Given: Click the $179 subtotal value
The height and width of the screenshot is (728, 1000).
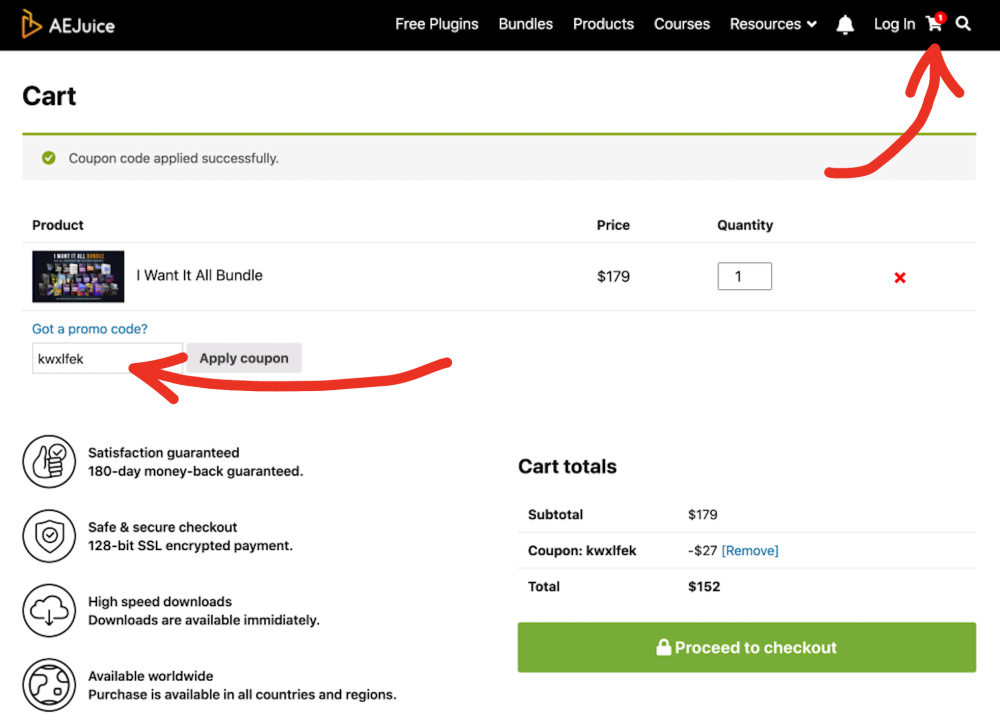Looking at the screenshot, I should pyautogui.click(x=702, y=514).
